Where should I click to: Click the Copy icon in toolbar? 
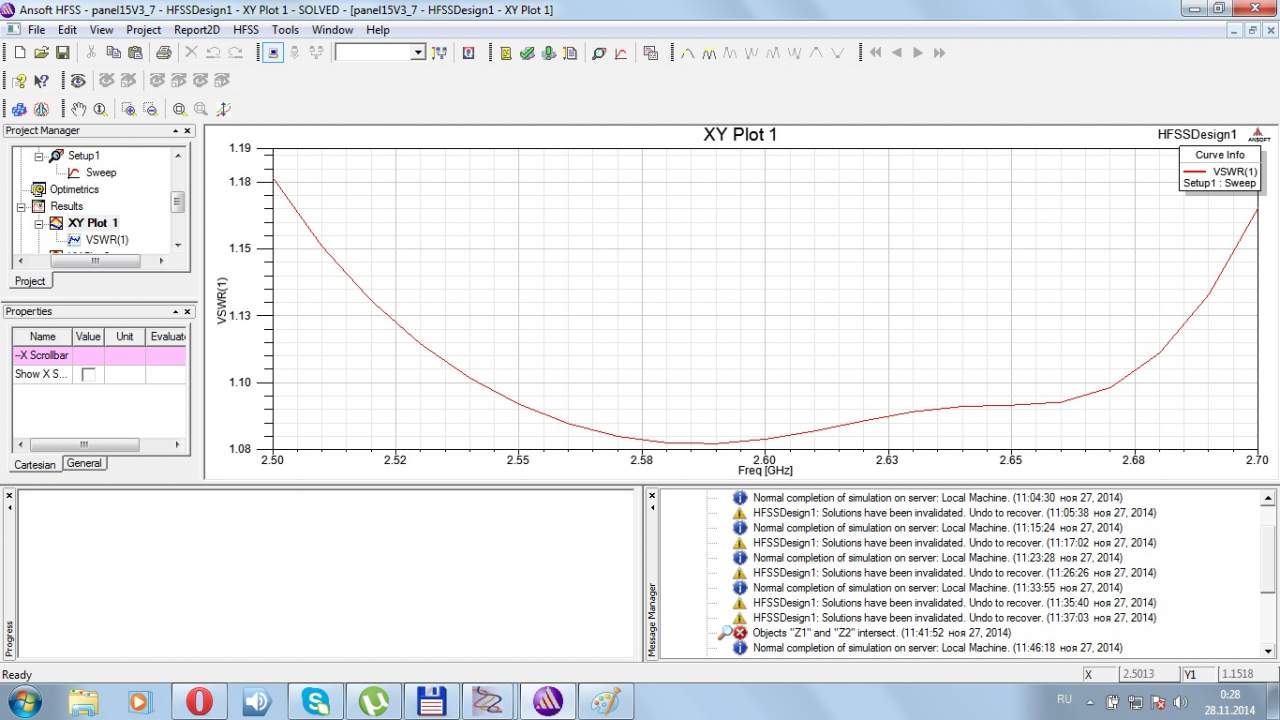[x=113, y=52]
